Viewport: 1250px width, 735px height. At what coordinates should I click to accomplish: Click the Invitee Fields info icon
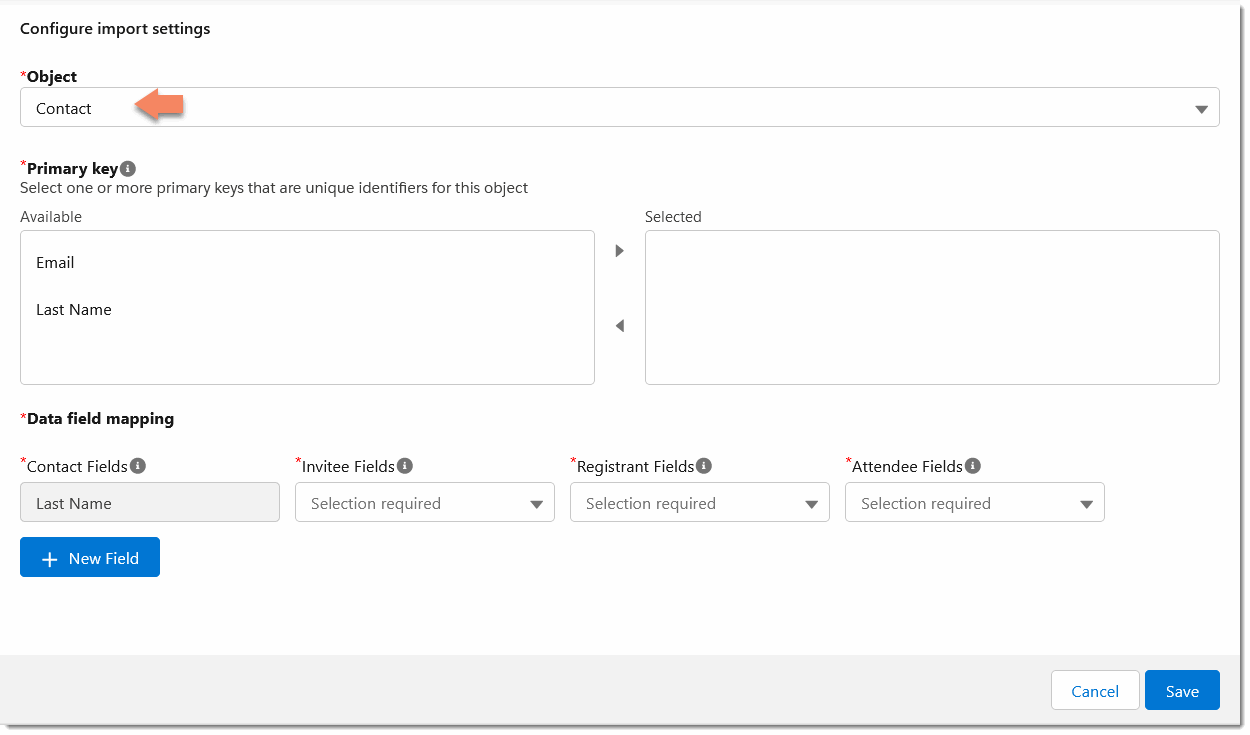[x=404, y=465]
